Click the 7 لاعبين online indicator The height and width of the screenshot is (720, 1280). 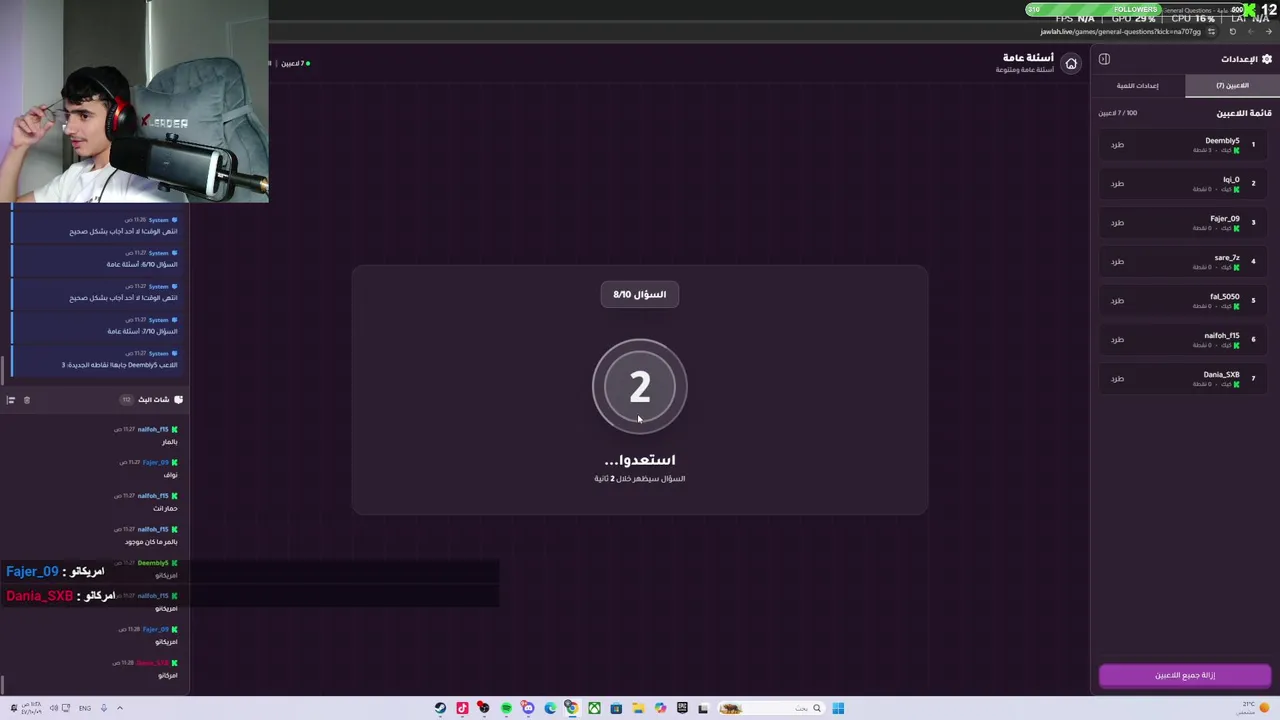pos(294,64)
